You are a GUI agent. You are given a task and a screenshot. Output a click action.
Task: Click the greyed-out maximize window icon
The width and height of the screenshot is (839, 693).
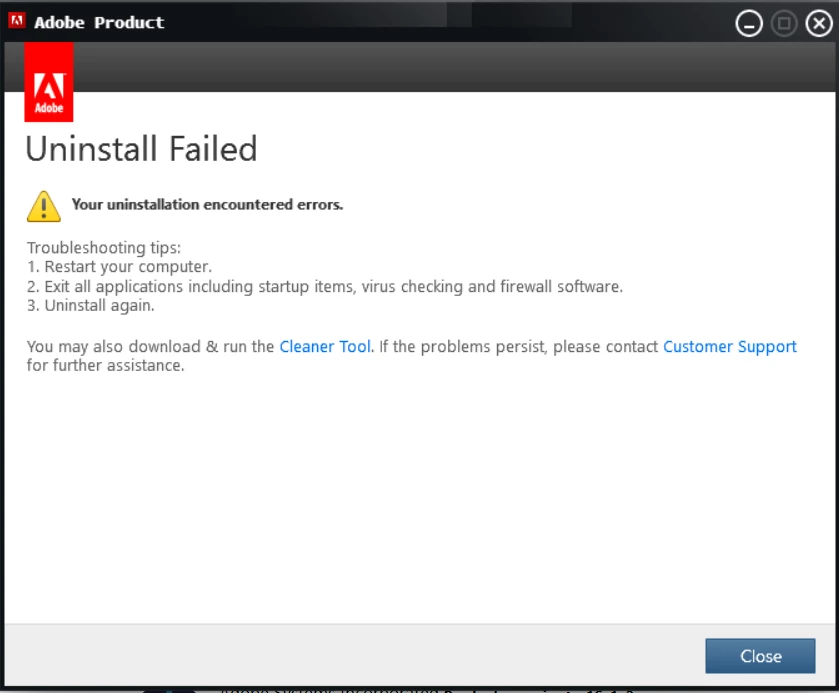(x=784, y=24)
